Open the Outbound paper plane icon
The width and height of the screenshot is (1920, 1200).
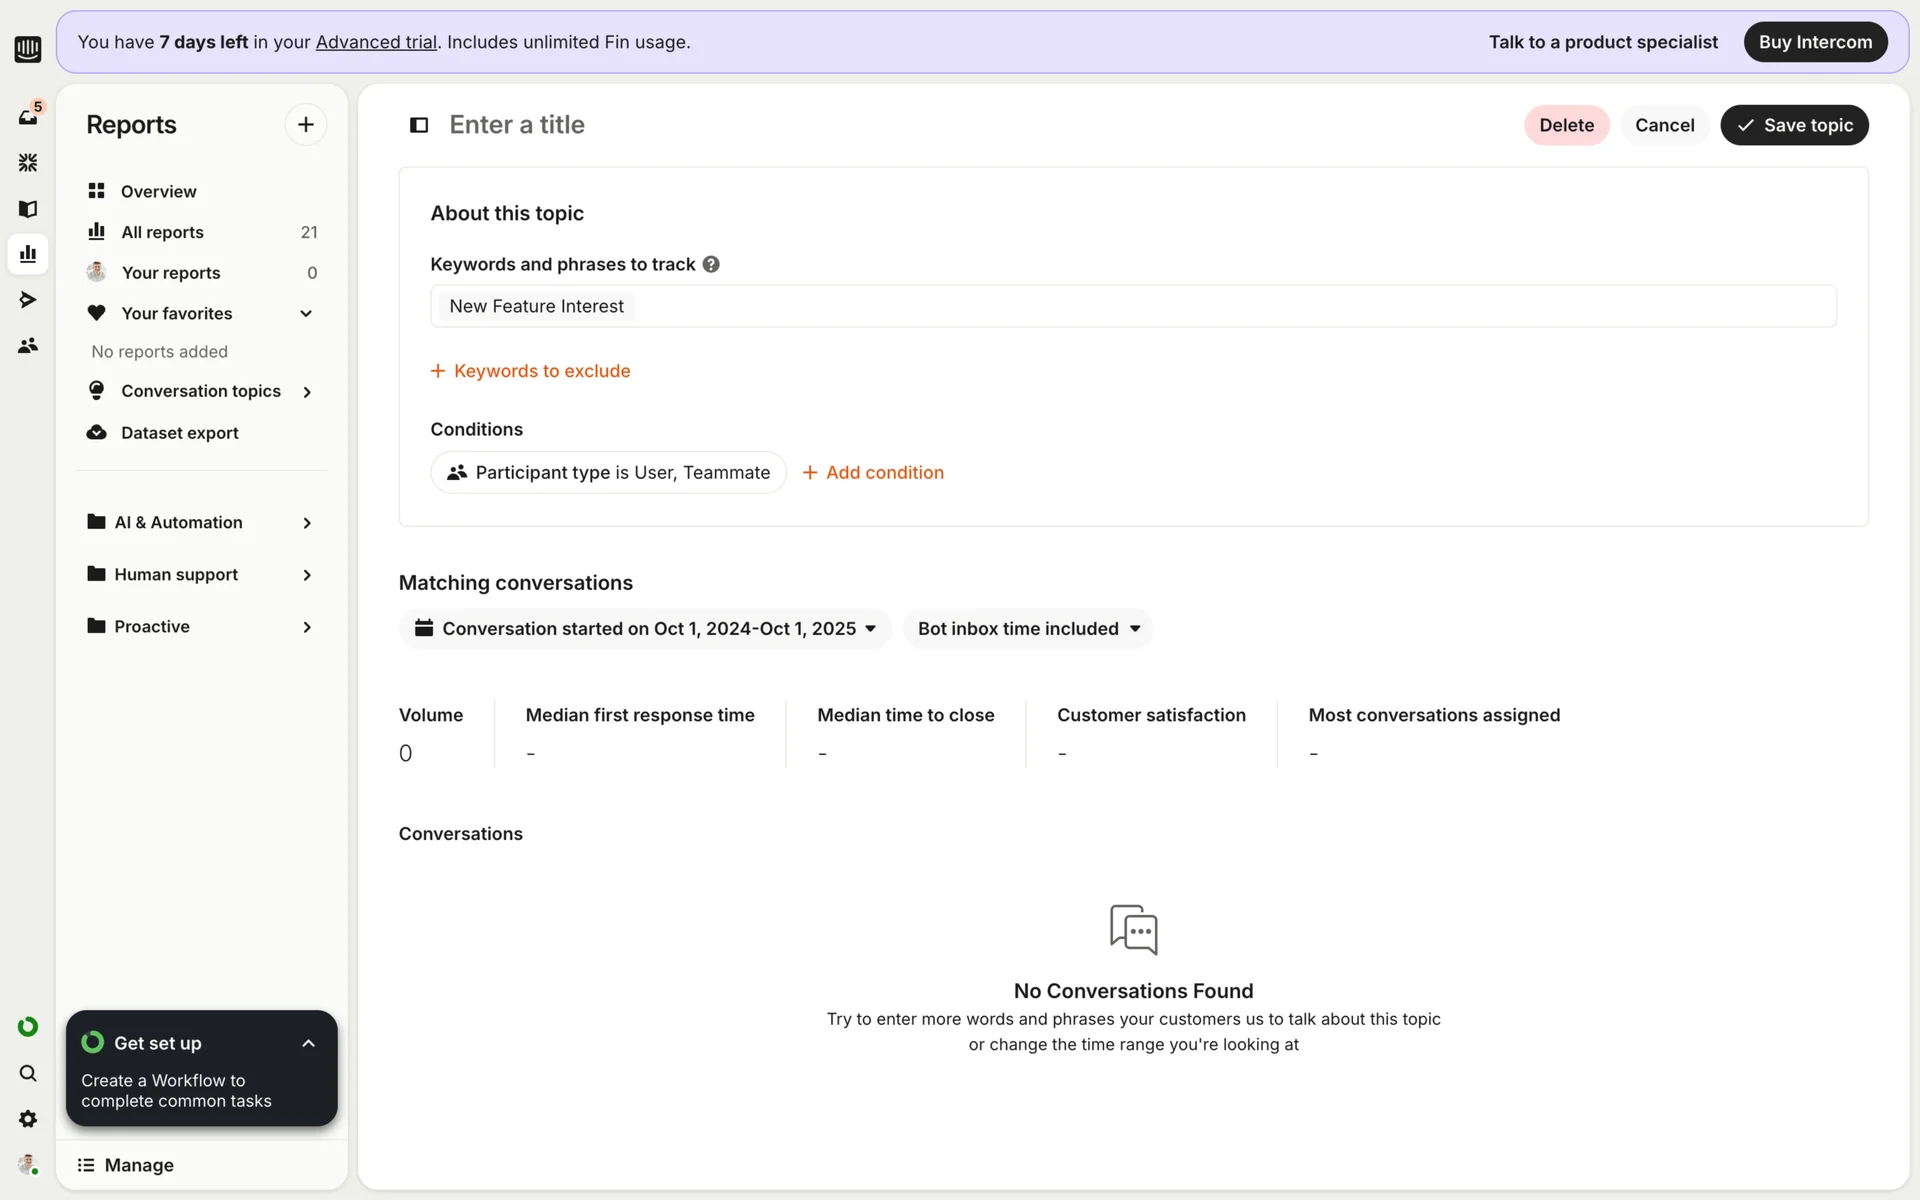tap(28, 300)
